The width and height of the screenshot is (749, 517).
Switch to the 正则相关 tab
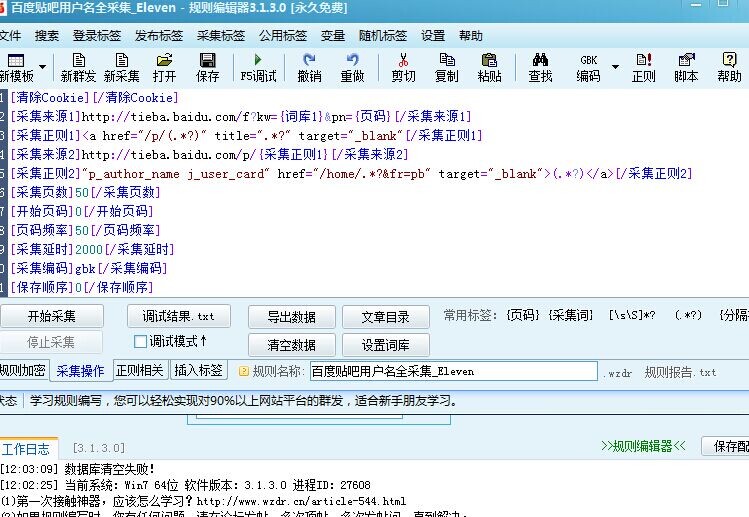coord(140,370)
